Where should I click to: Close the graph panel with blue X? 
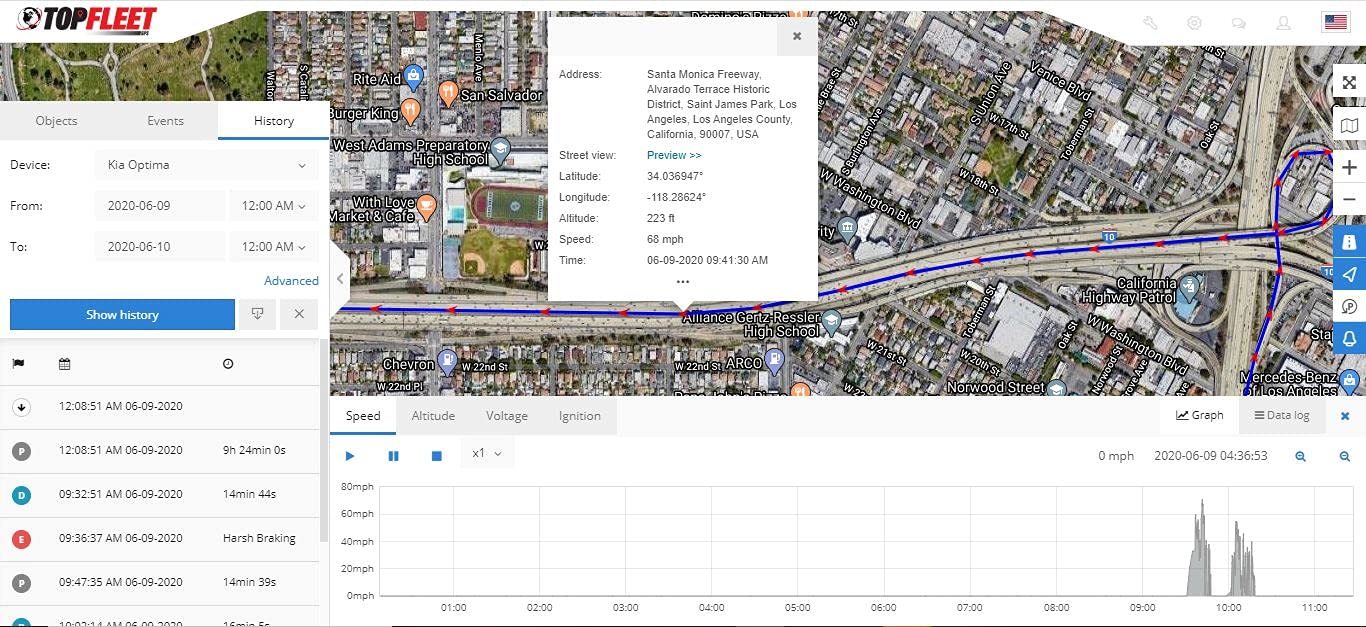pos(1345,416)
